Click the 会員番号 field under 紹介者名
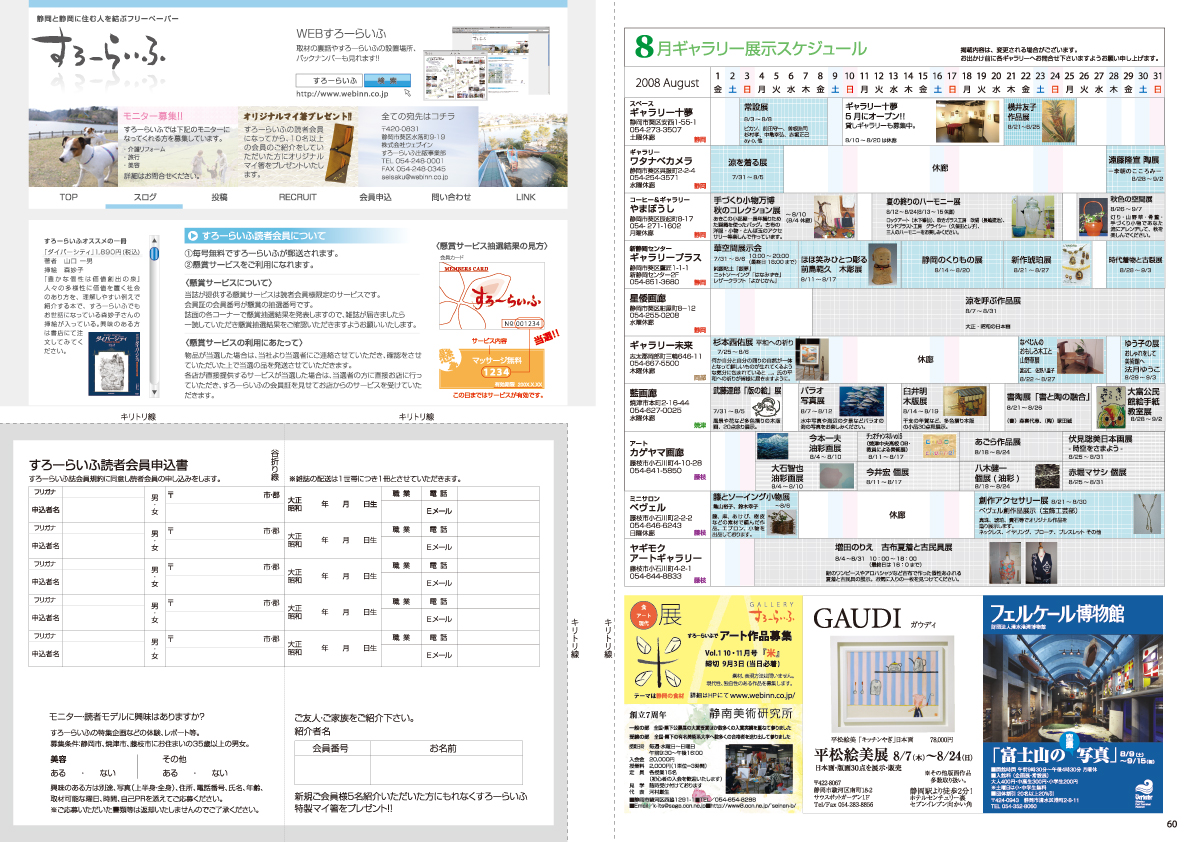The image size is (1191, 842). click(x=332, y=770)
